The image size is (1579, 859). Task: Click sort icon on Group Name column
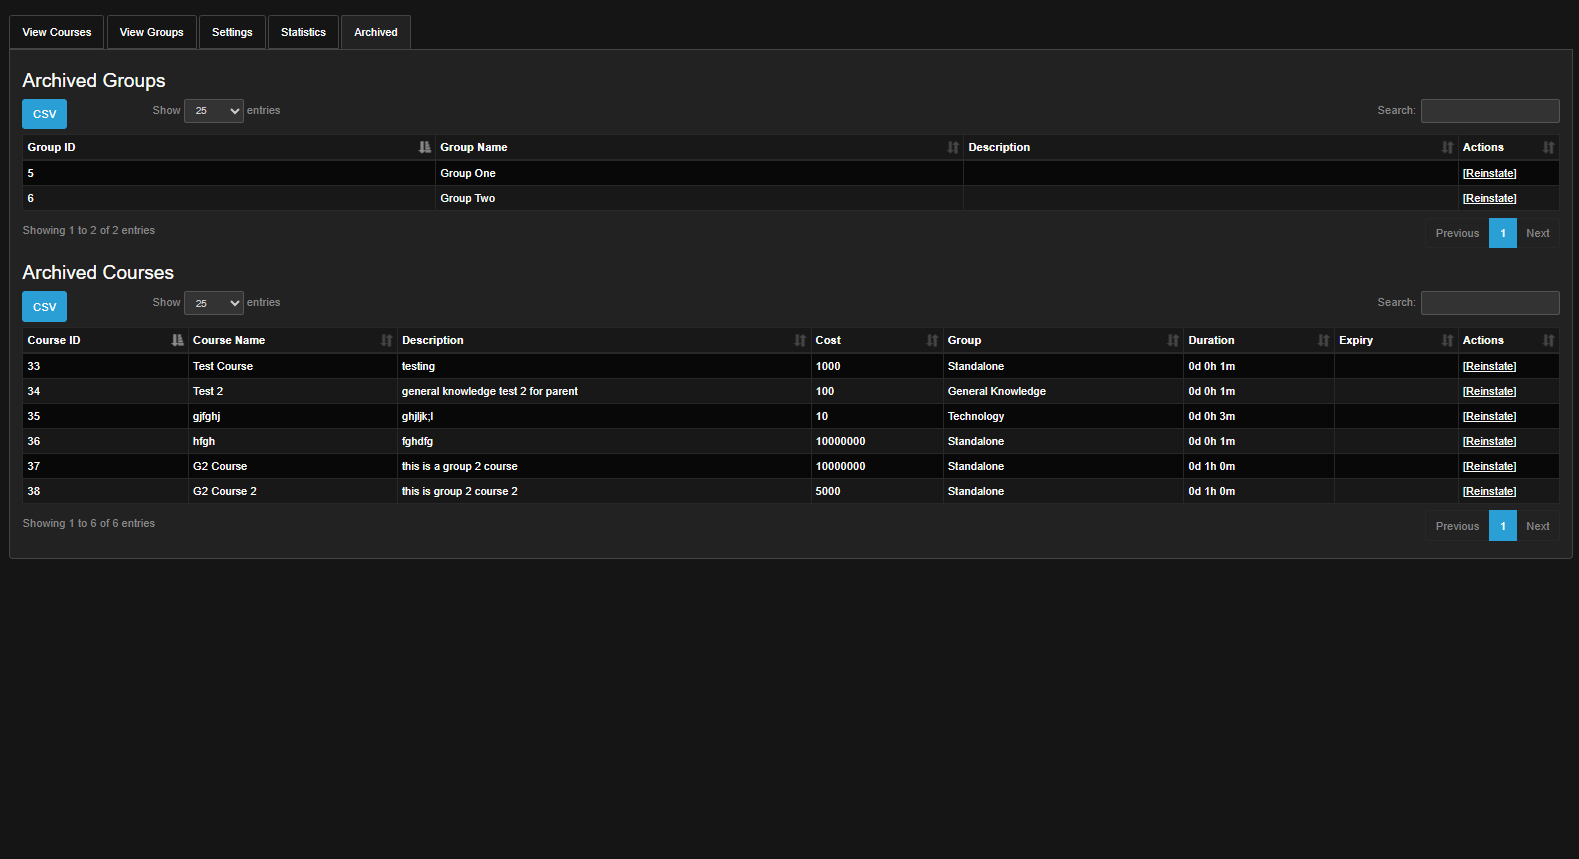coord(953,147)
